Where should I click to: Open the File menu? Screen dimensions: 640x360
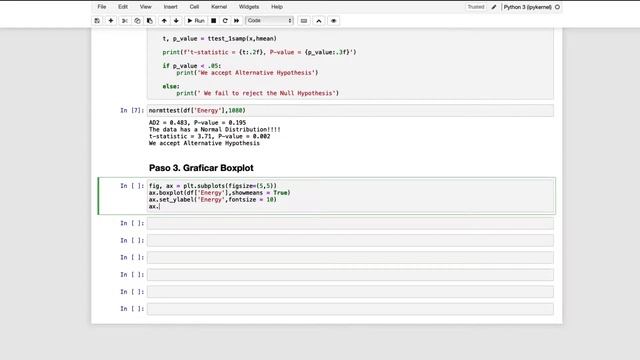(102, 7)
